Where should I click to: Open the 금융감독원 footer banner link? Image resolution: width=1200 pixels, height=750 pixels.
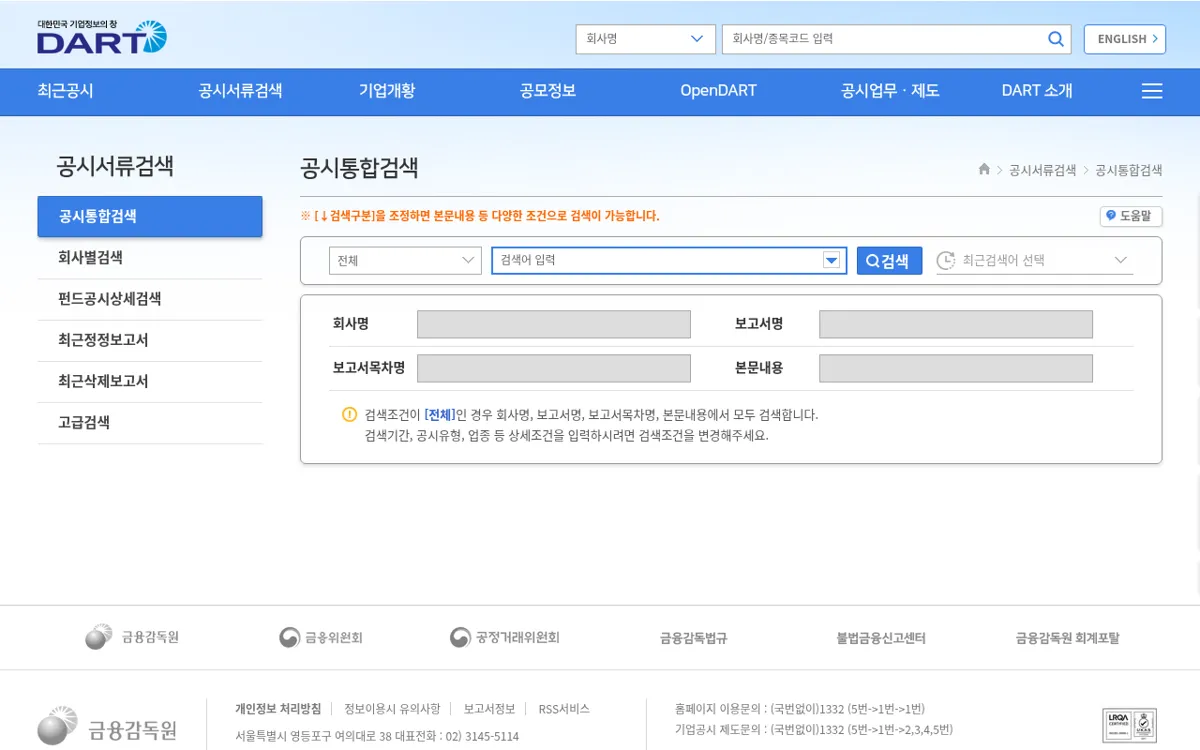tap(132, 637)
